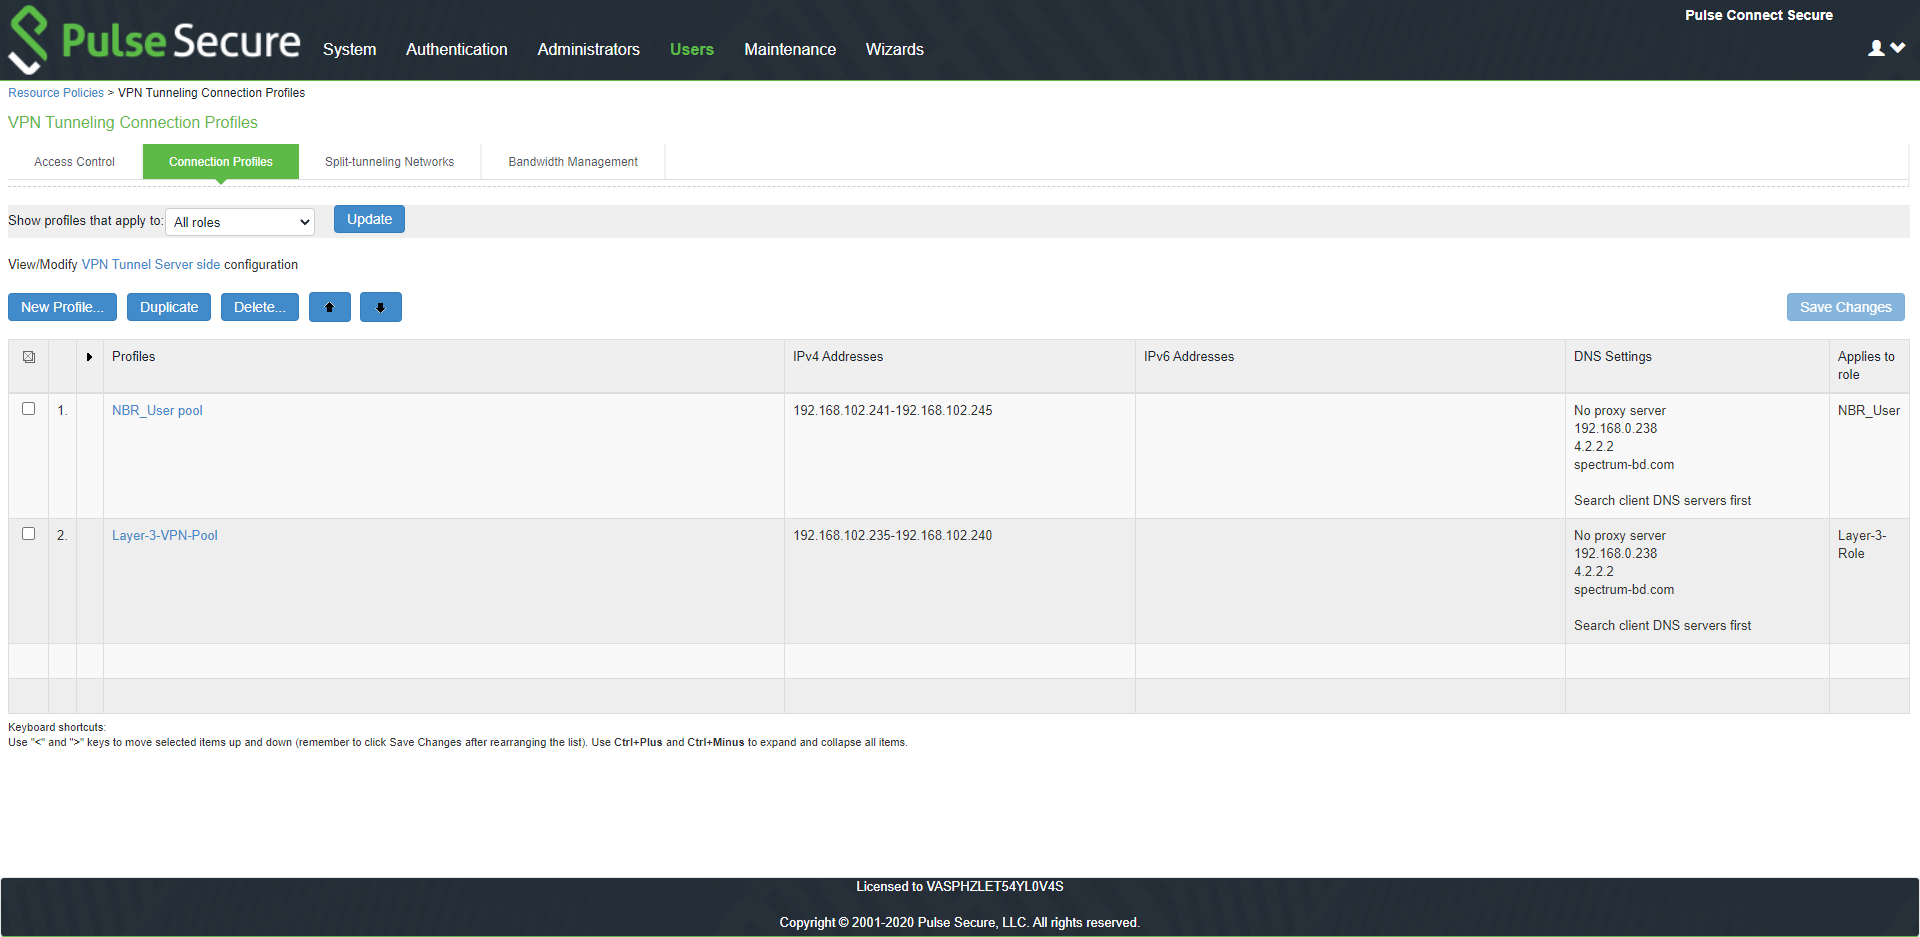
Task: Open the Wizards menu
Action: [895, 49]
